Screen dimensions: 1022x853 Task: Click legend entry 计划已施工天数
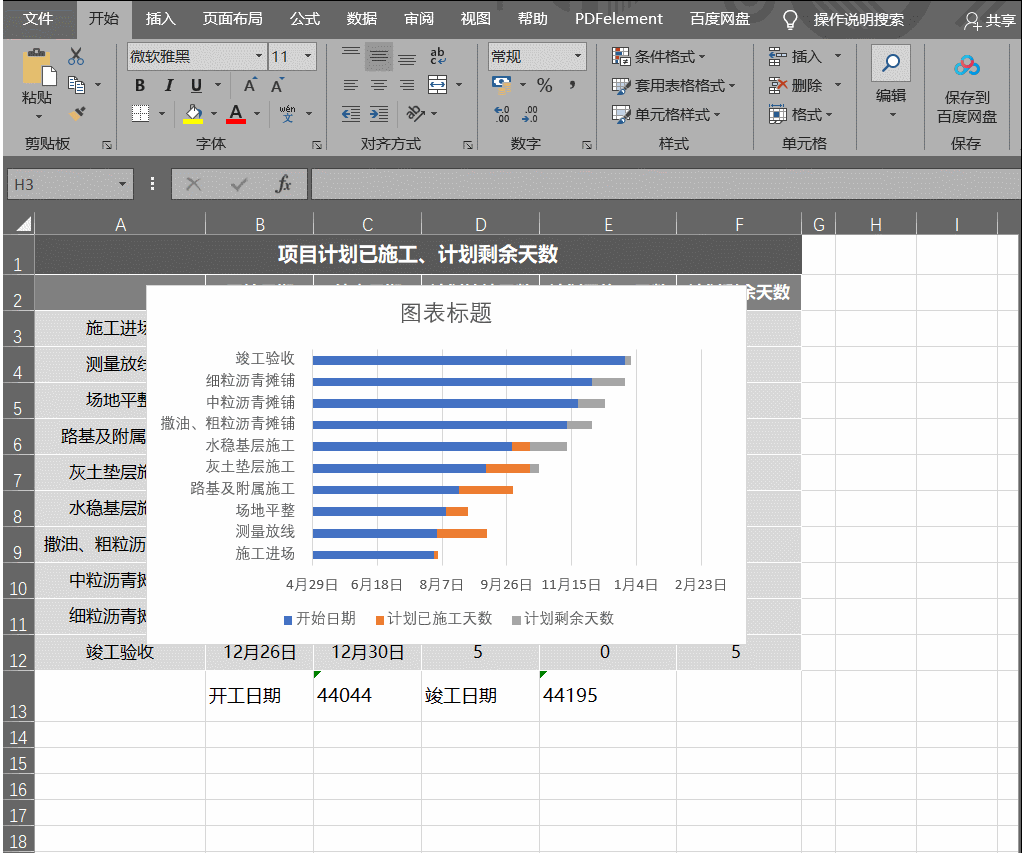433,618
